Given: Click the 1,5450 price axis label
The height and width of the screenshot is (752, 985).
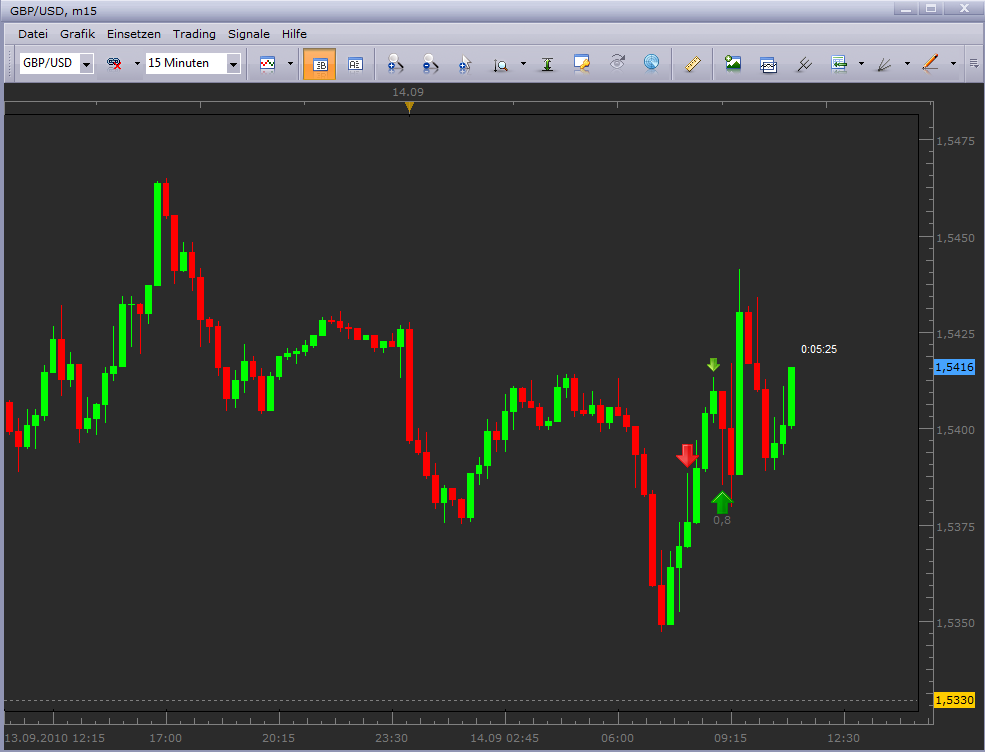Looking at the screenshot, I should point(955,238).
